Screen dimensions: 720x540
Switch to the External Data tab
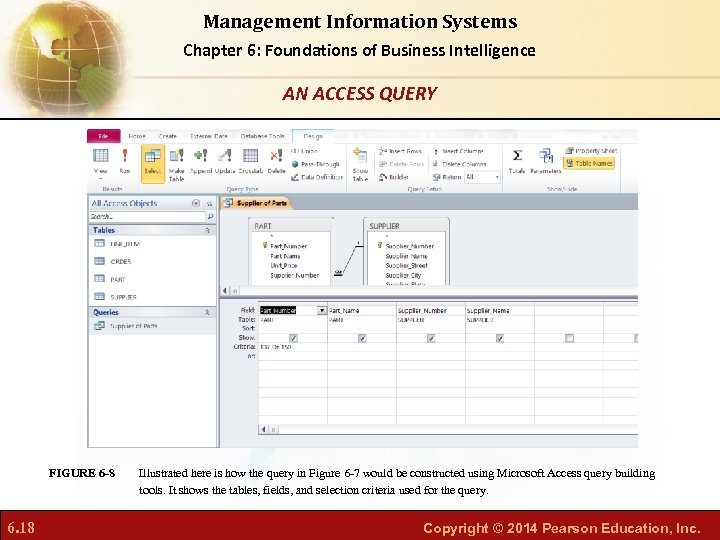click(209, 136)
